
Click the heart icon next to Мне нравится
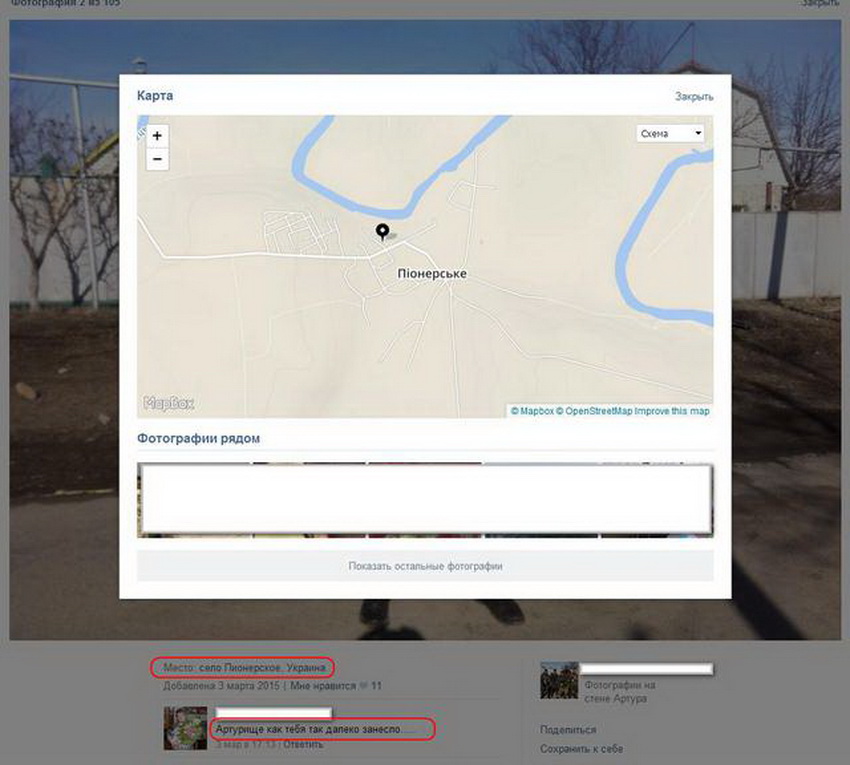click(364, 686)
